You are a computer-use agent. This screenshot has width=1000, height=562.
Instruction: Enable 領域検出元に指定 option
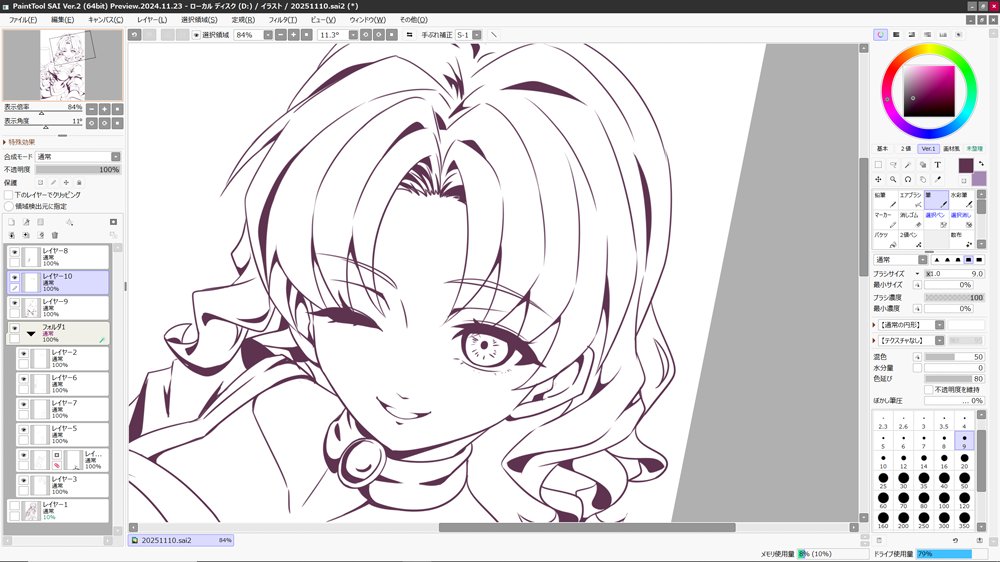coord(9,206)
